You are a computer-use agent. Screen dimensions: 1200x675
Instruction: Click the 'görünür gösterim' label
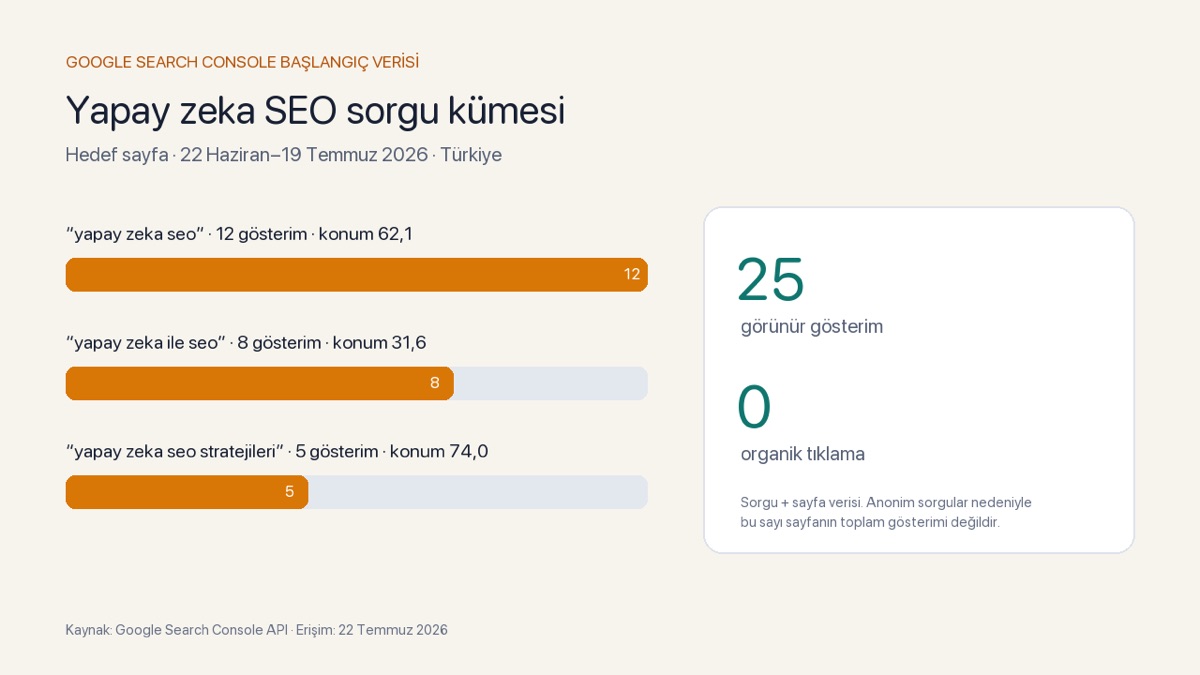[x=812, y=327]
